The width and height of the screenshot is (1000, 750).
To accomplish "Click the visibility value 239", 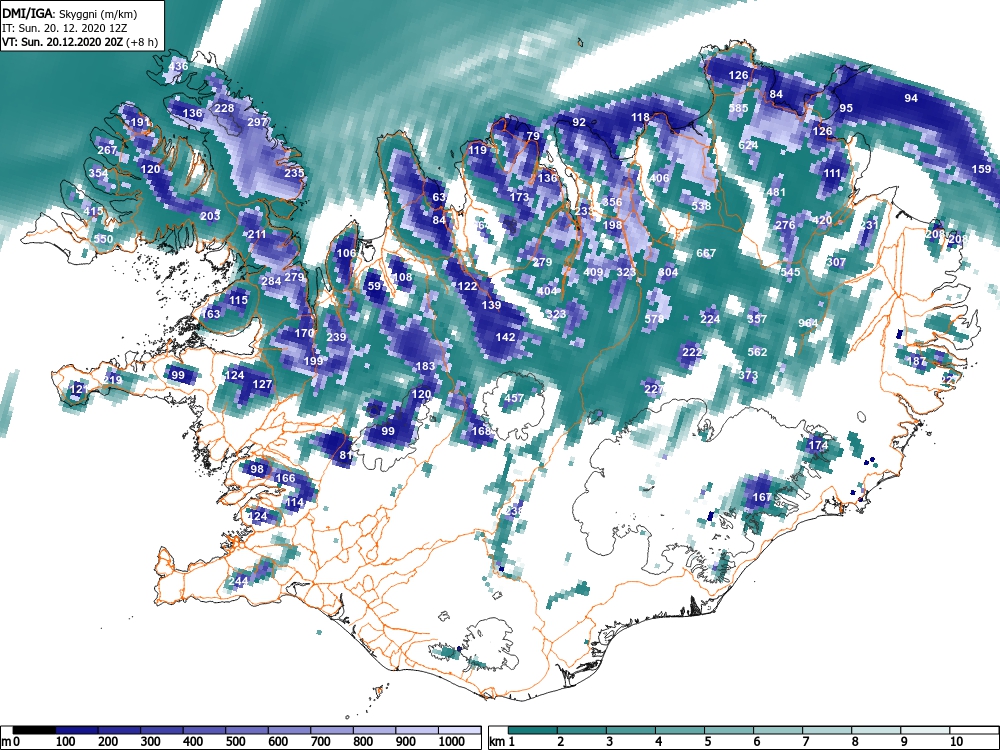I will point(336,337).
